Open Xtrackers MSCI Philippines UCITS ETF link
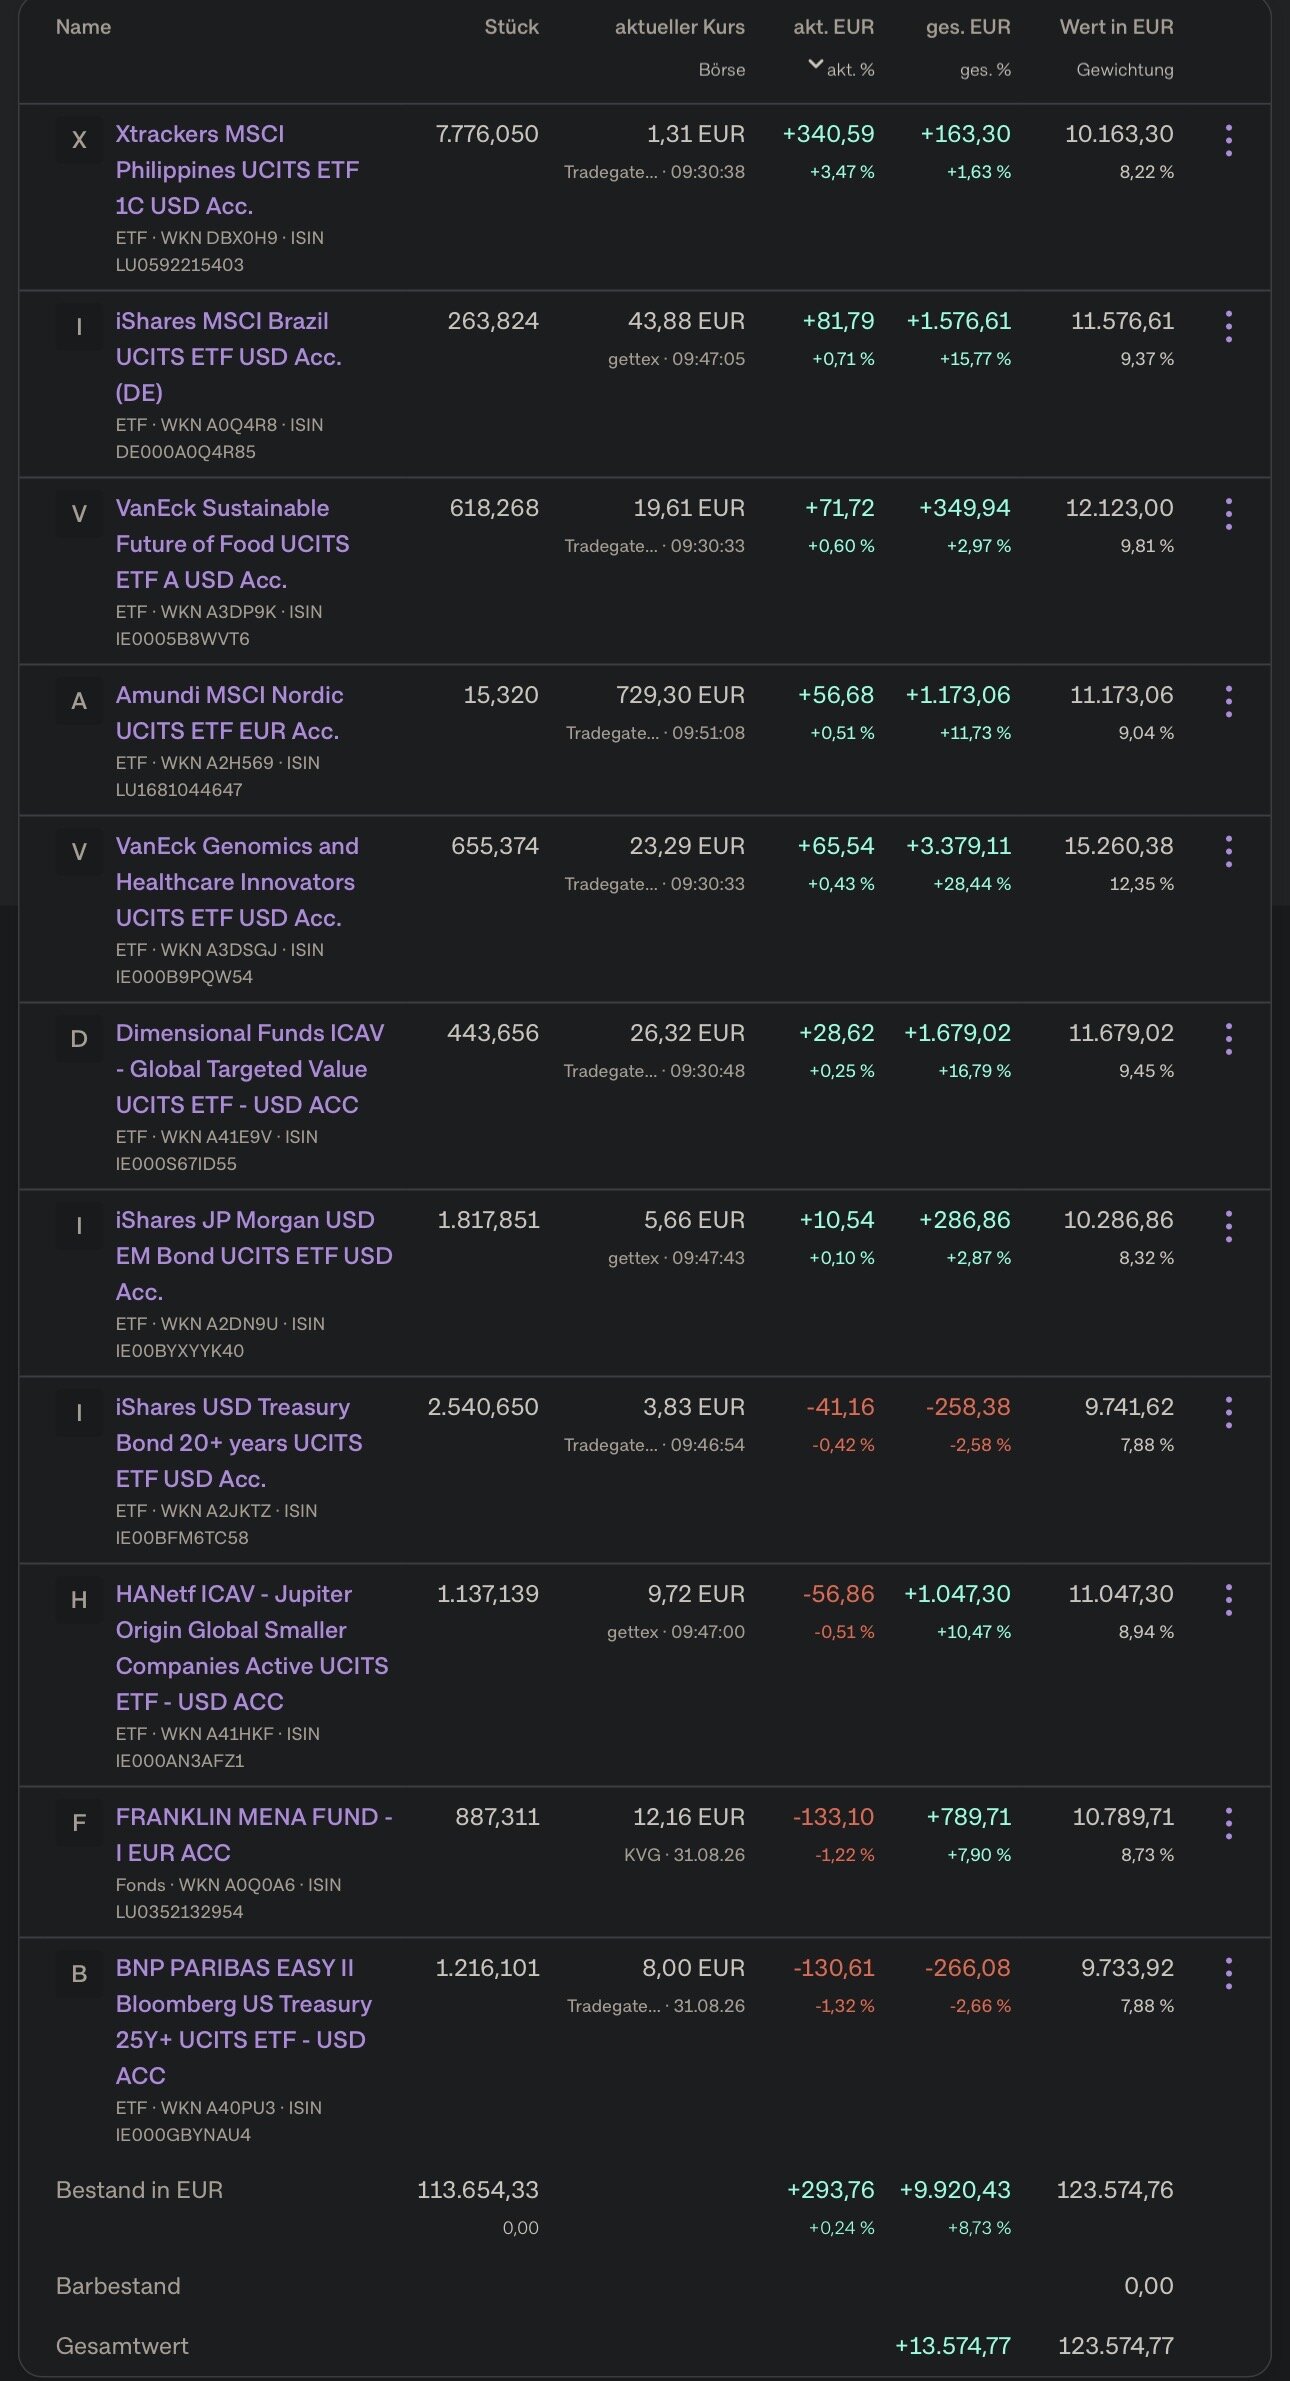 pos(237,170)
